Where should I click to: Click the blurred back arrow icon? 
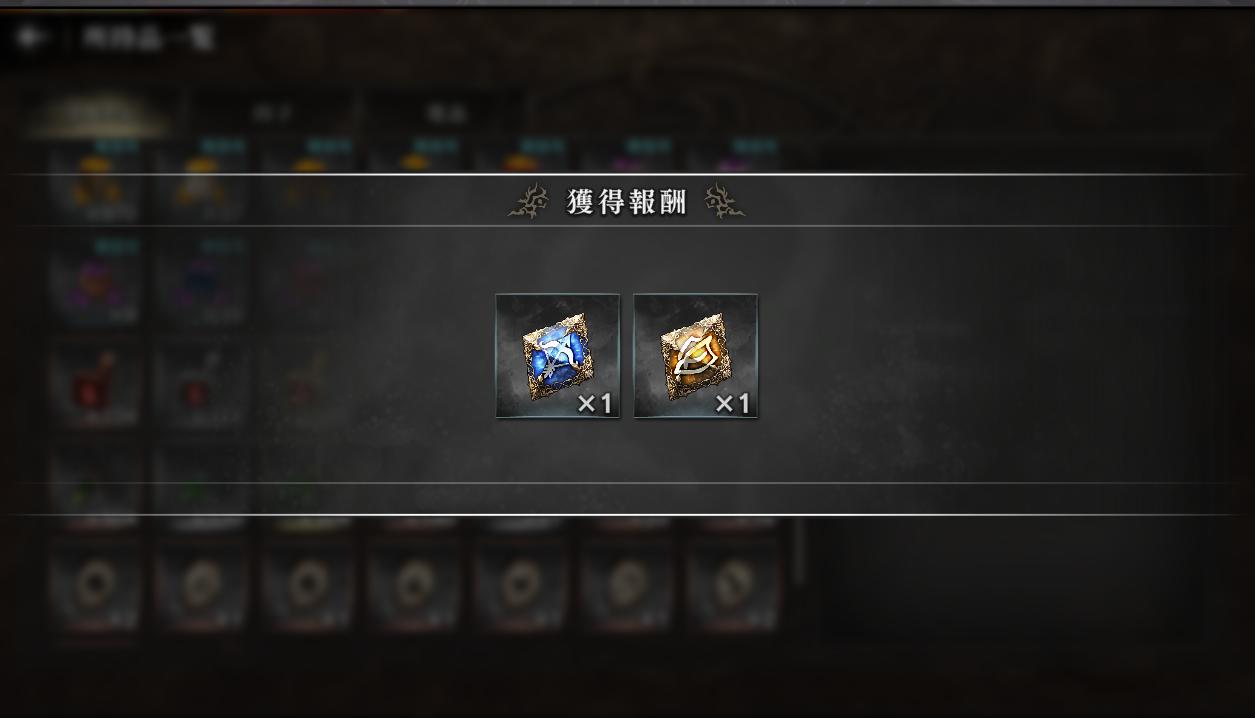(x=32, y=38)
